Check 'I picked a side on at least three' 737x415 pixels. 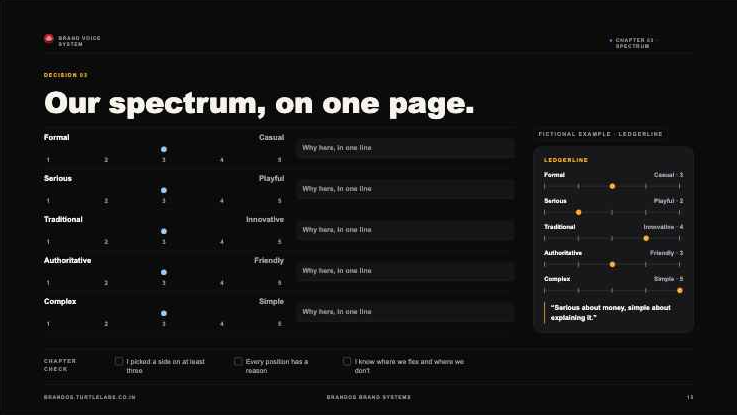119,361
